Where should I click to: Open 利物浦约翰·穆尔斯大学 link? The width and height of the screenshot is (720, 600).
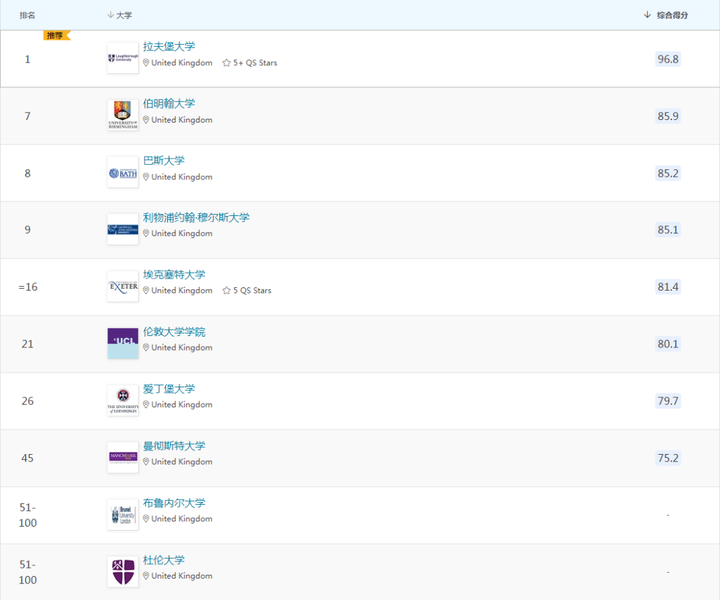point(196,217)
